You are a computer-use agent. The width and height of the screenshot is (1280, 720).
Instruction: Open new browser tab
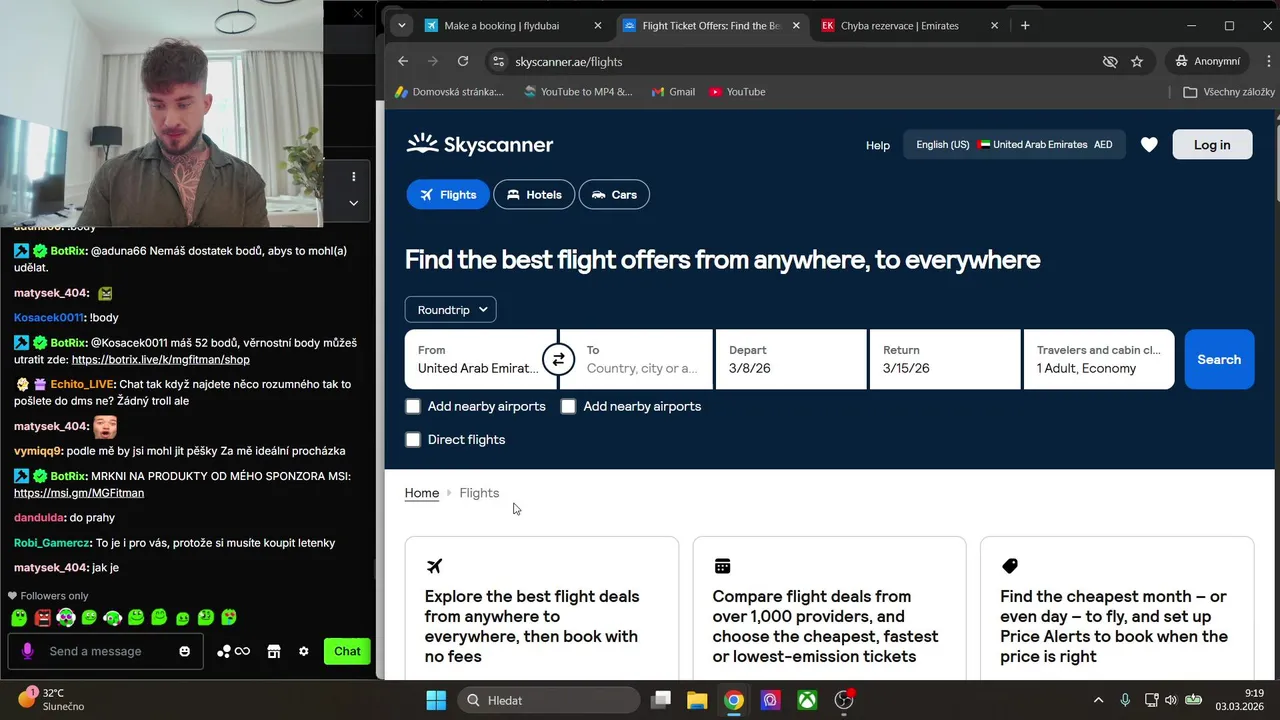click(1025, 25)
